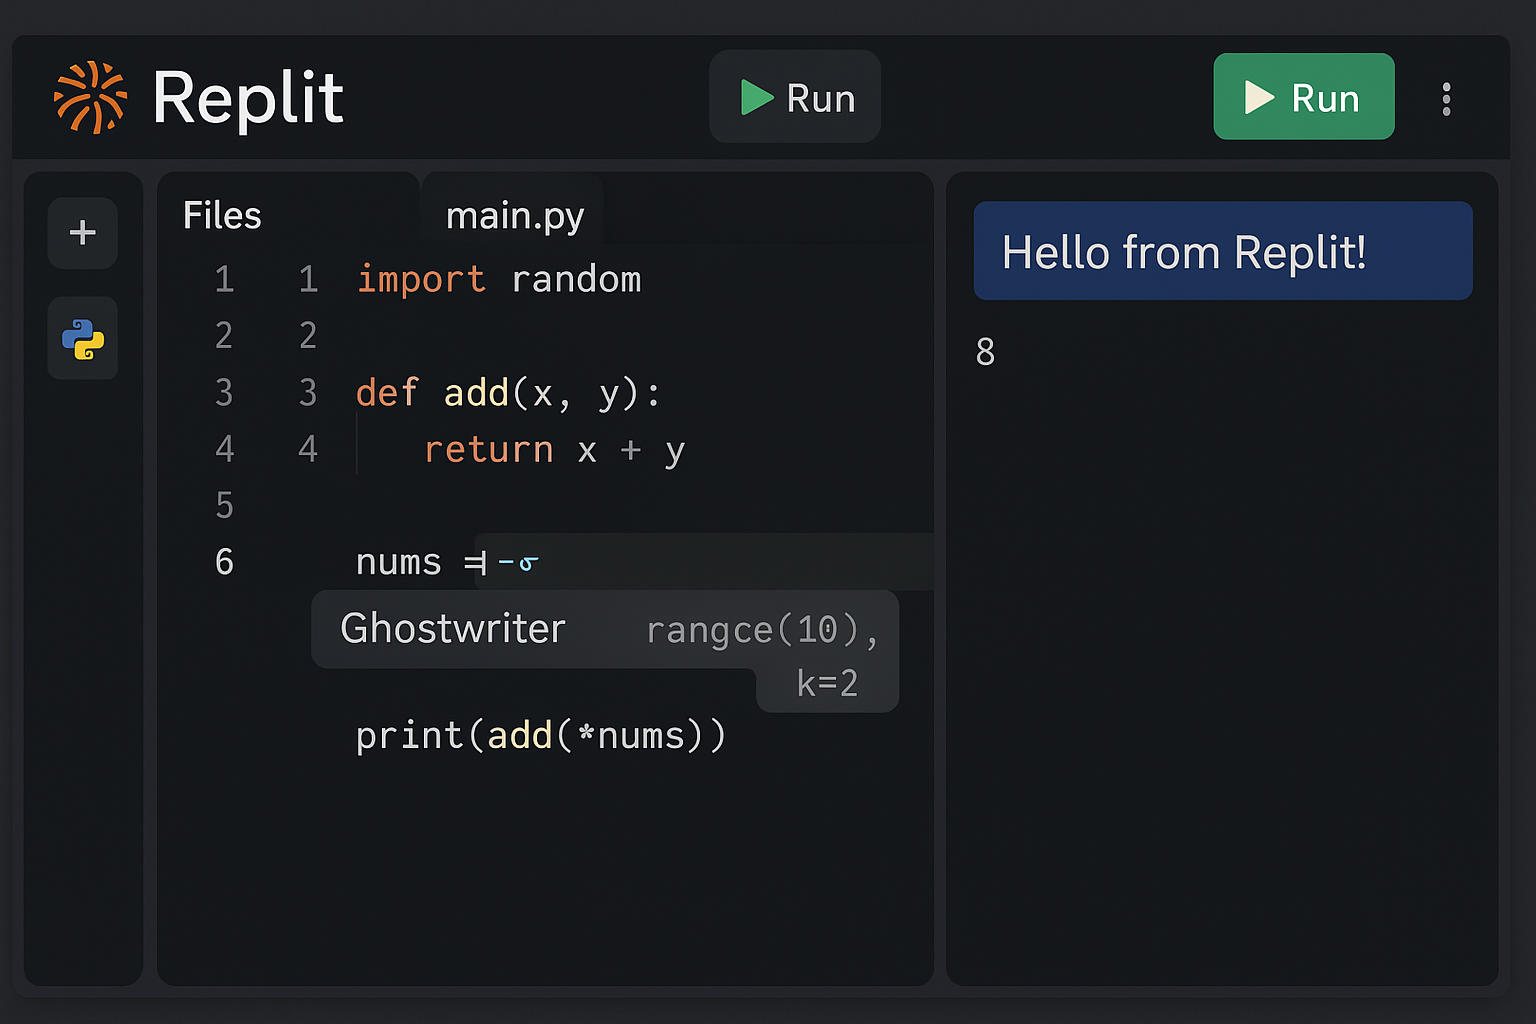Accept the 'rangce(10),' suggestion text
Screen dimensions: 1536x1024
click(x=762, y=630)
